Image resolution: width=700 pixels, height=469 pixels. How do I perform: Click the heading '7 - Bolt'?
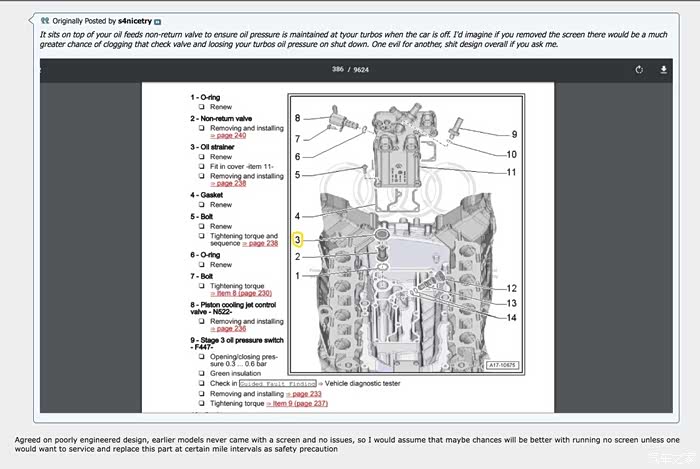click(x=201, y=276)
